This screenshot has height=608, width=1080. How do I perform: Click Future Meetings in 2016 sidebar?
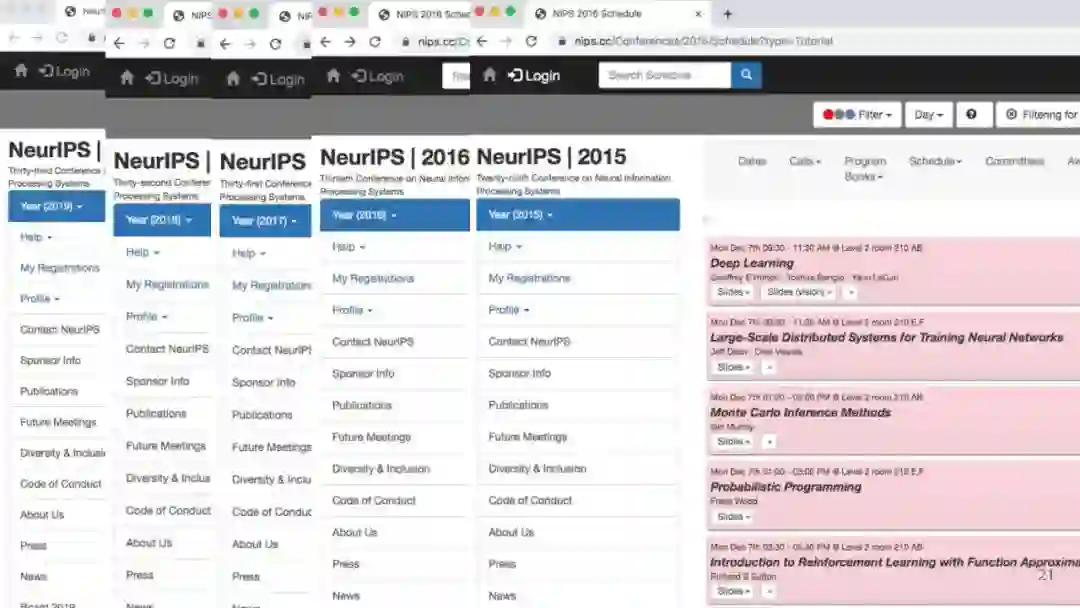tap(371, 437)
